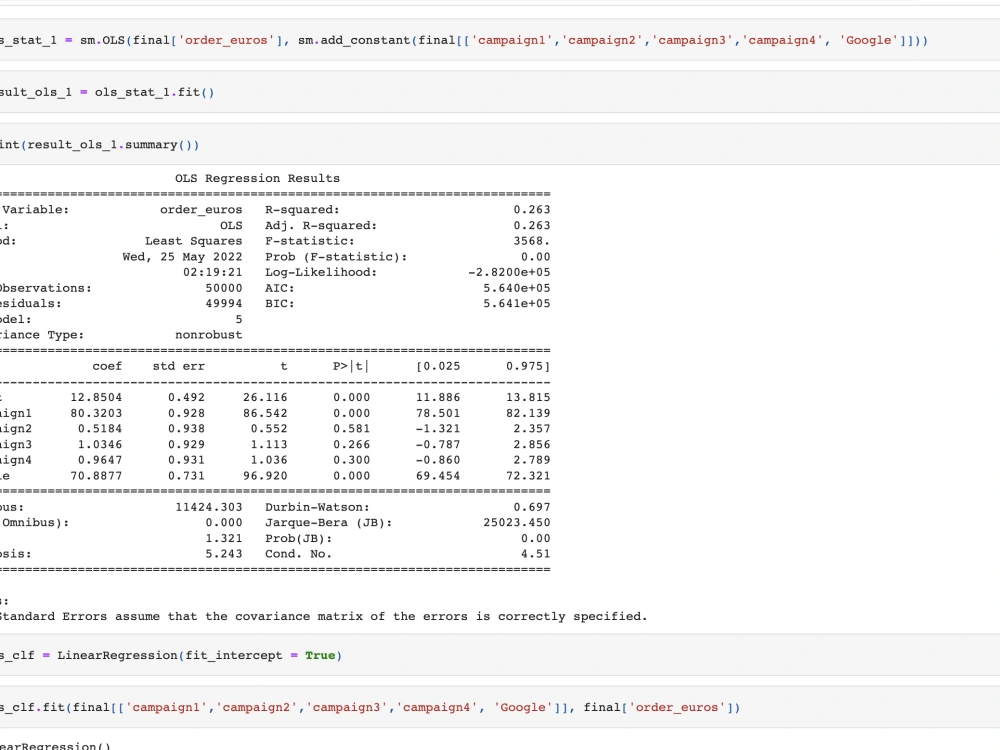This screenshot has height=750, width=1000.
Task: Click the sm.OLS code cell to edit it
Action: (400, 40)
